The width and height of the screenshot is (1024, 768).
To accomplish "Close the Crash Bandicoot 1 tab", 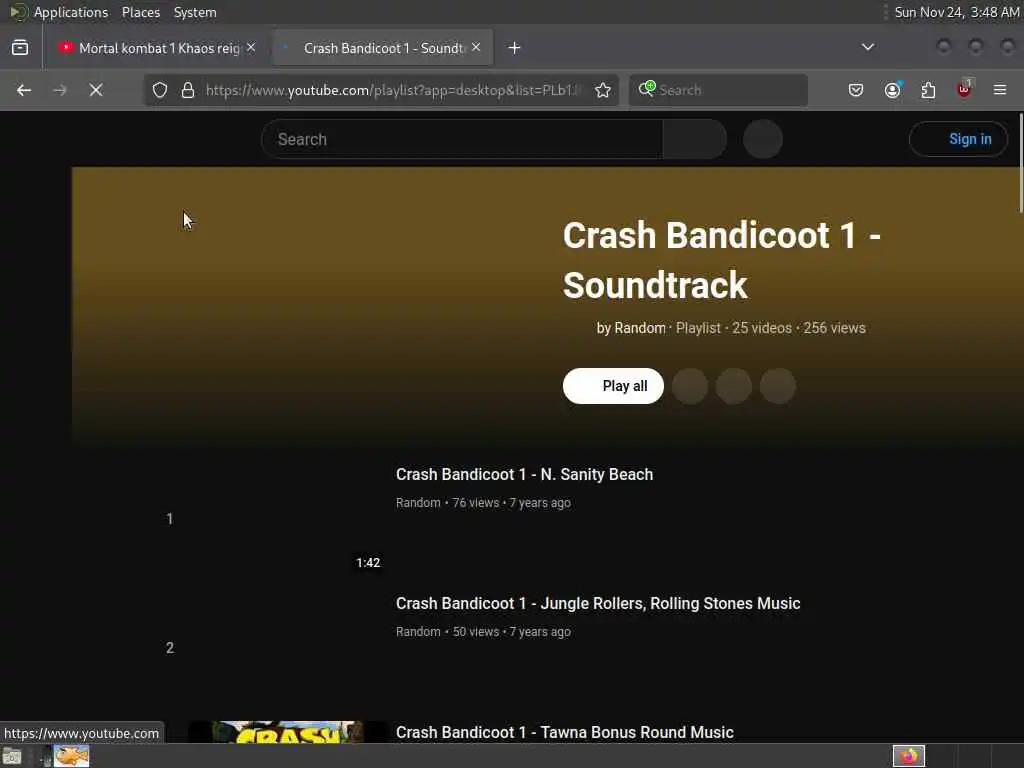I will pyautogui.click(x=476, y=47).
